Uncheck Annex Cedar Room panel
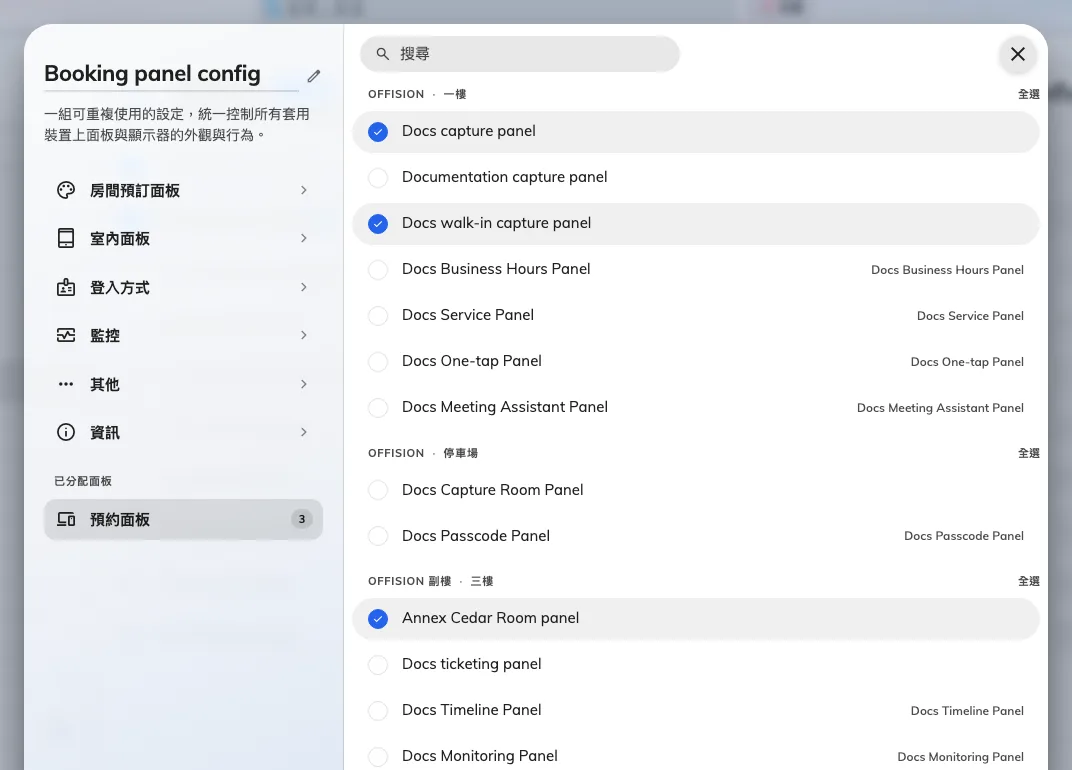Image resolution: width=1072 pixels, height=770 pixels. click(378, 619)
